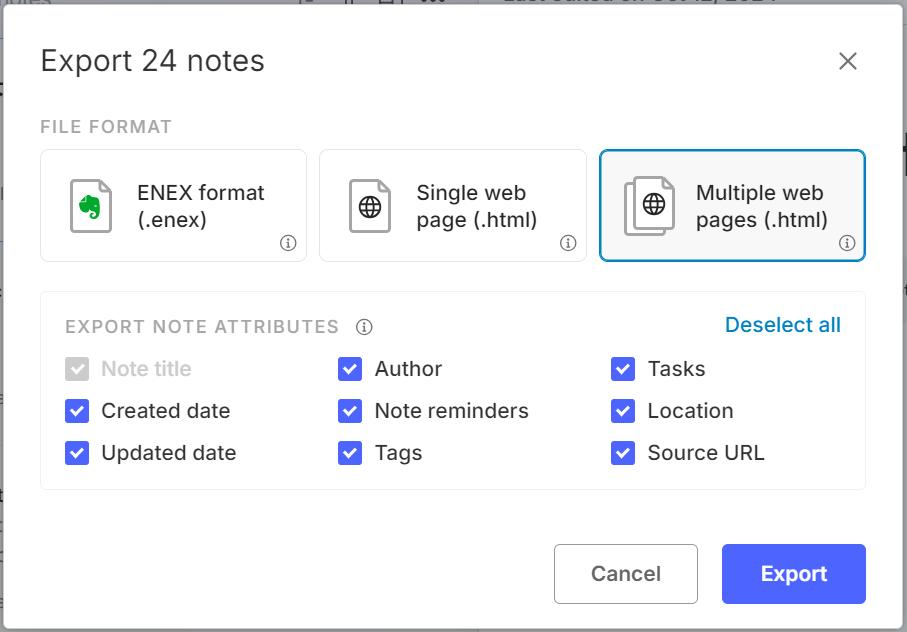This screenshot has width=907, height=632.
Task: Disable Location in exported attributes
Action: pyautogui.click(x=623, y=411)
